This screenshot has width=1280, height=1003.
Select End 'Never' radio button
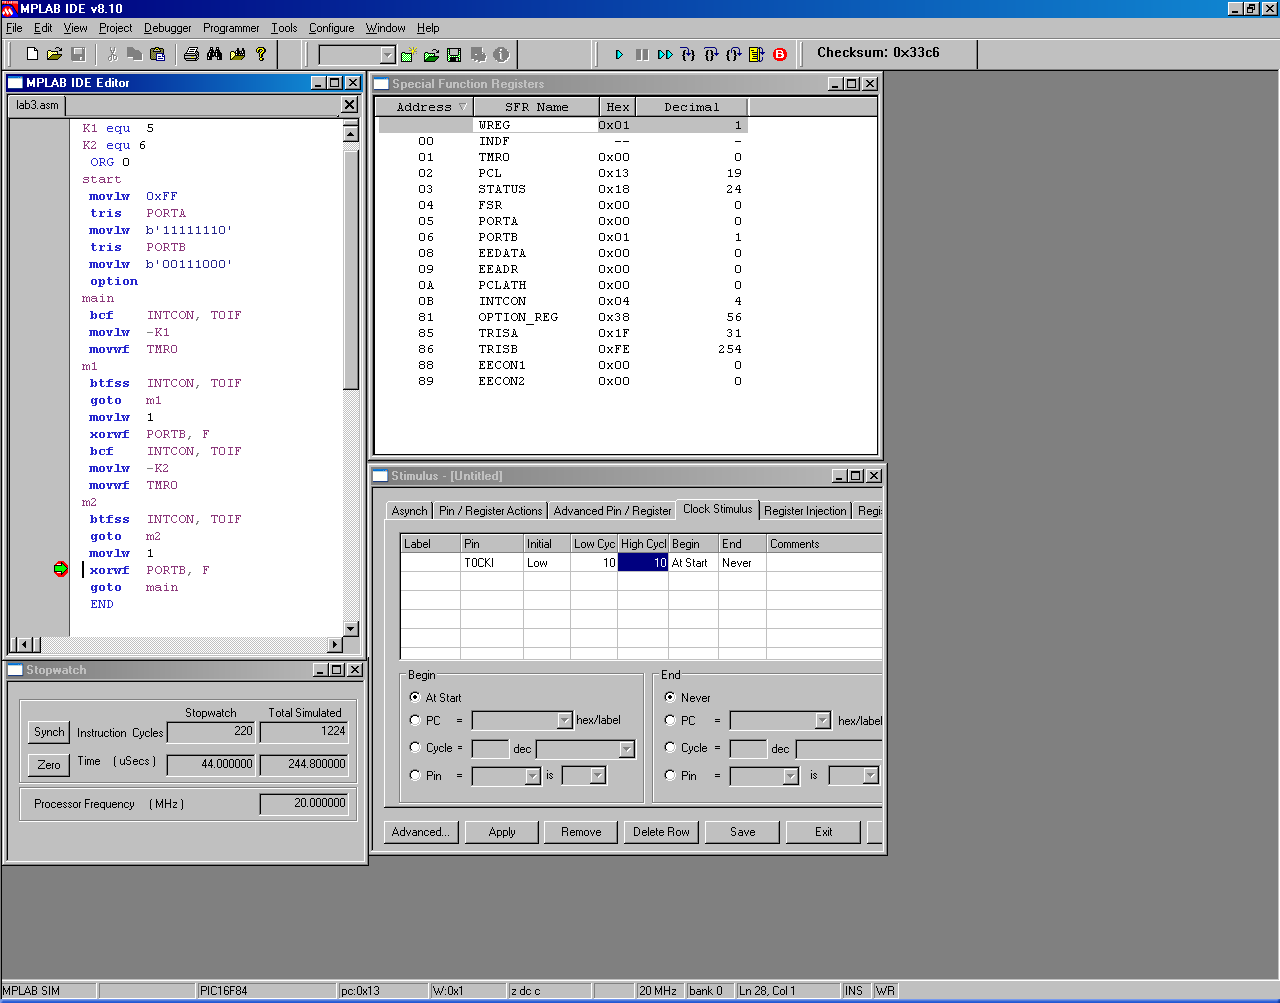tap(670, 697)
